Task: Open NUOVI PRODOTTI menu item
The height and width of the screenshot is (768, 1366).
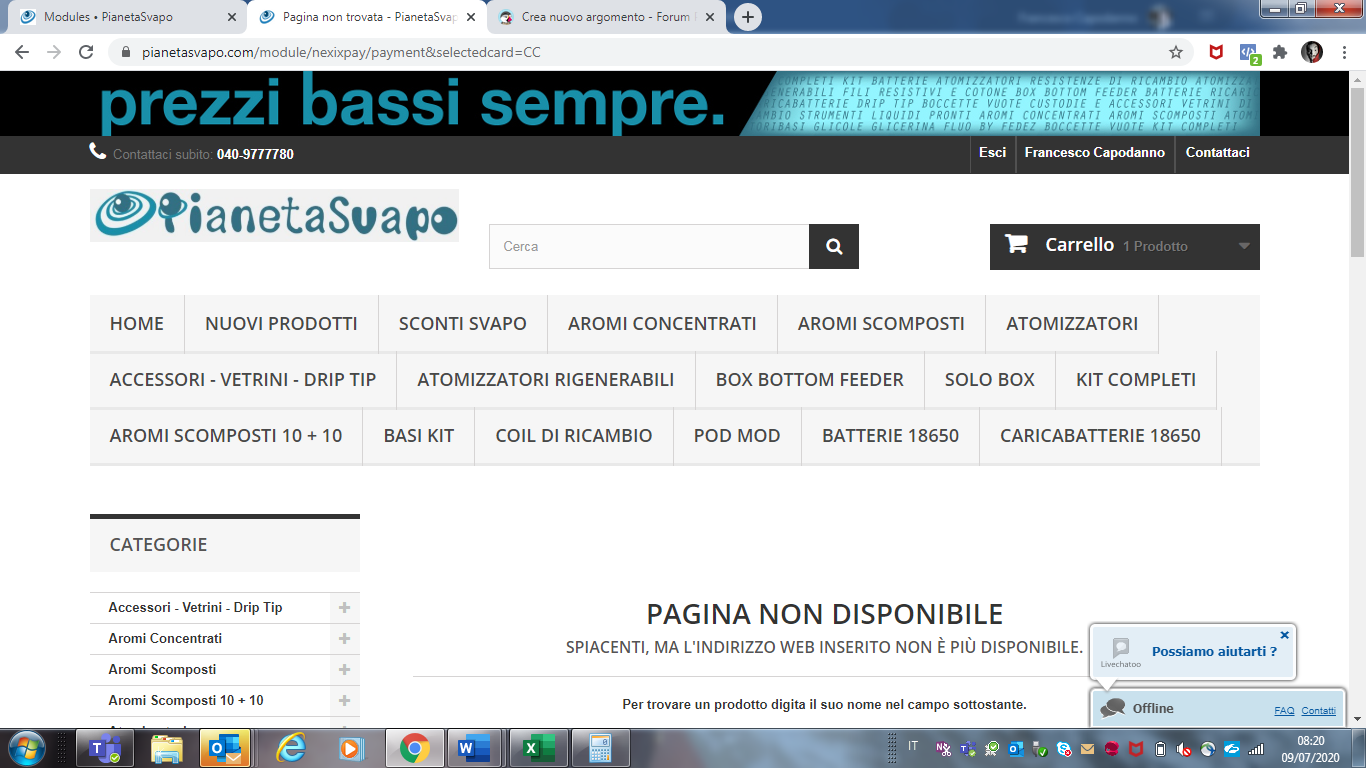Action: 281,323
